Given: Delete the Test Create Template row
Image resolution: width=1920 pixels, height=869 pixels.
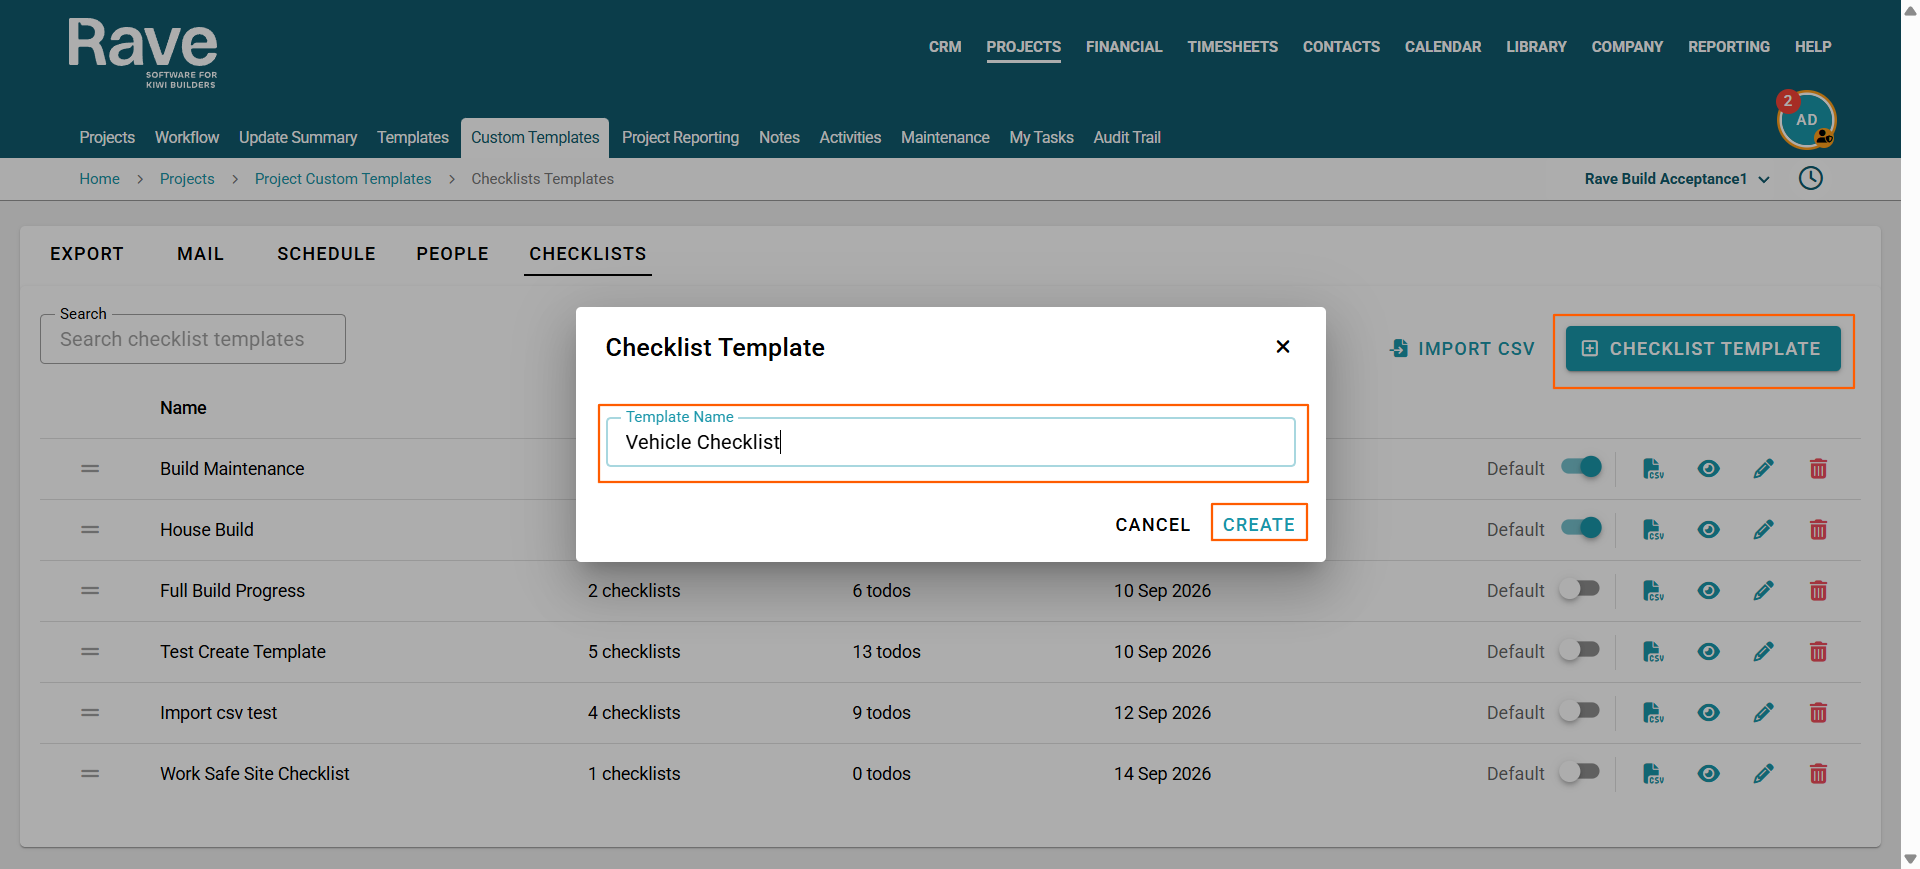Looking at the screenshot, I should 1818,652.
